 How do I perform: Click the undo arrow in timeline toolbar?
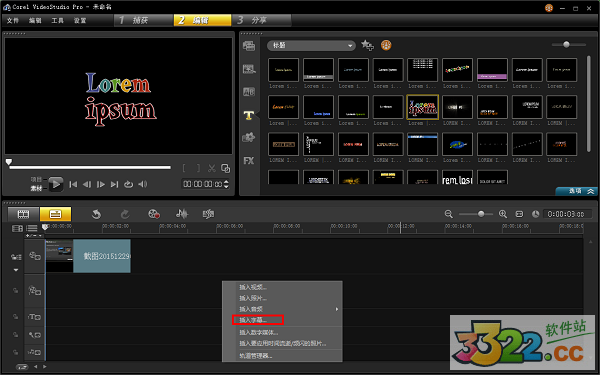tap(96, 214)
